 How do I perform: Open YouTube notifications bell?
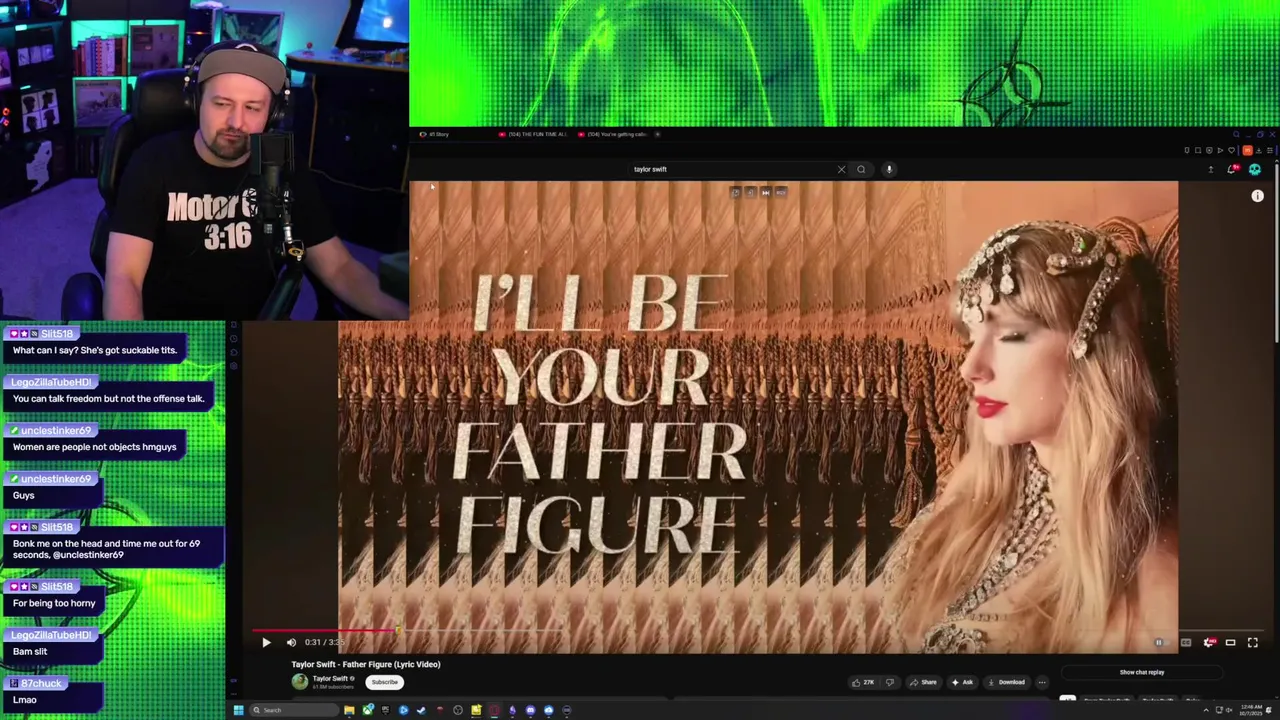pyautogui.click(x=1232, y=169)
